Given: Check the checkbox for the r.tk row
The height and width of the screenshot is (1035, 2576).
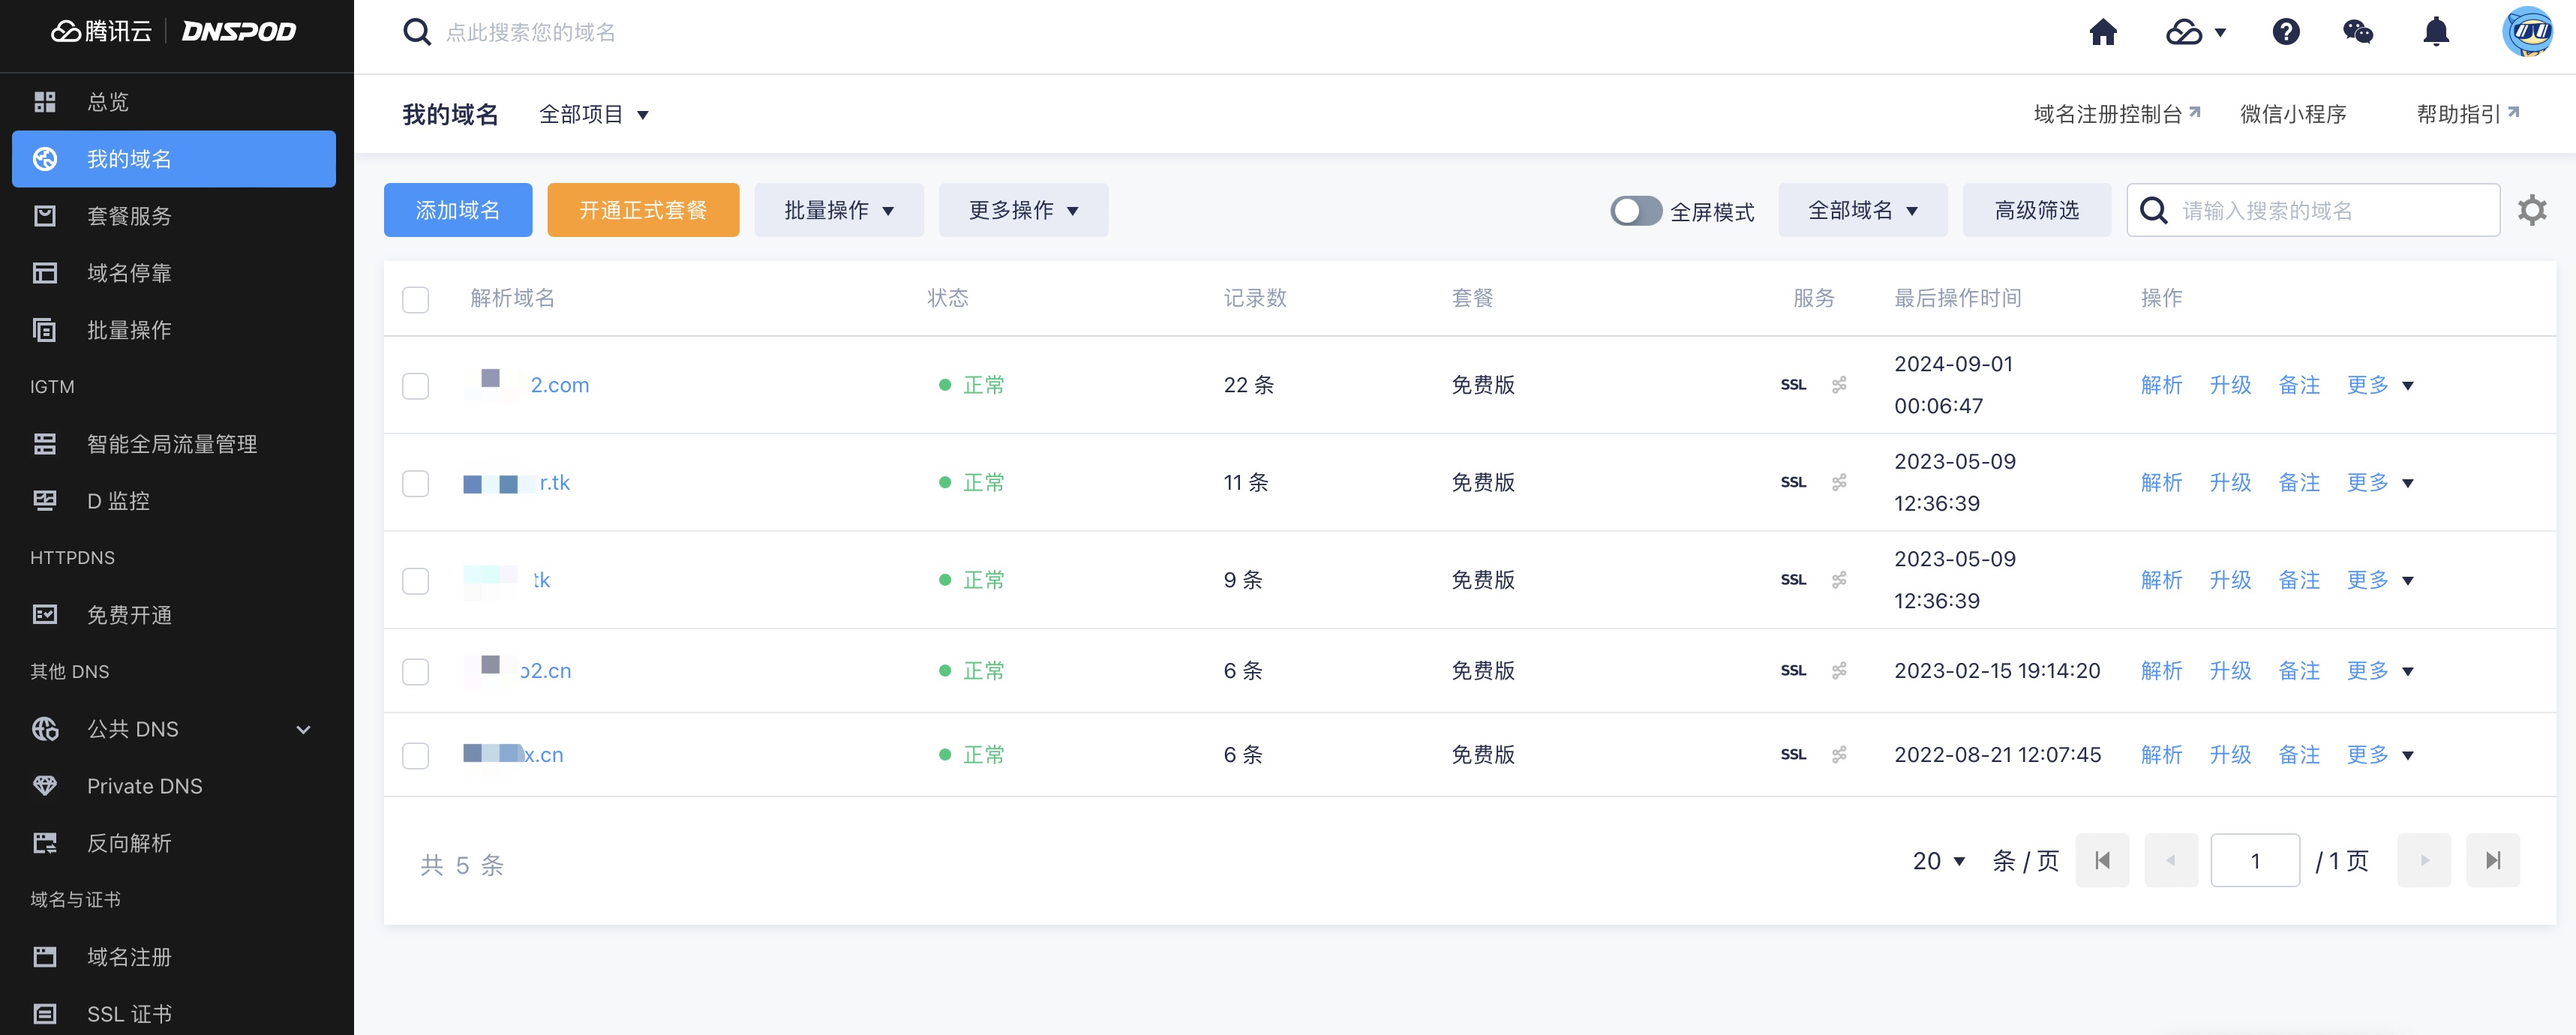Looking at the screenshot, I should point(415,484).
